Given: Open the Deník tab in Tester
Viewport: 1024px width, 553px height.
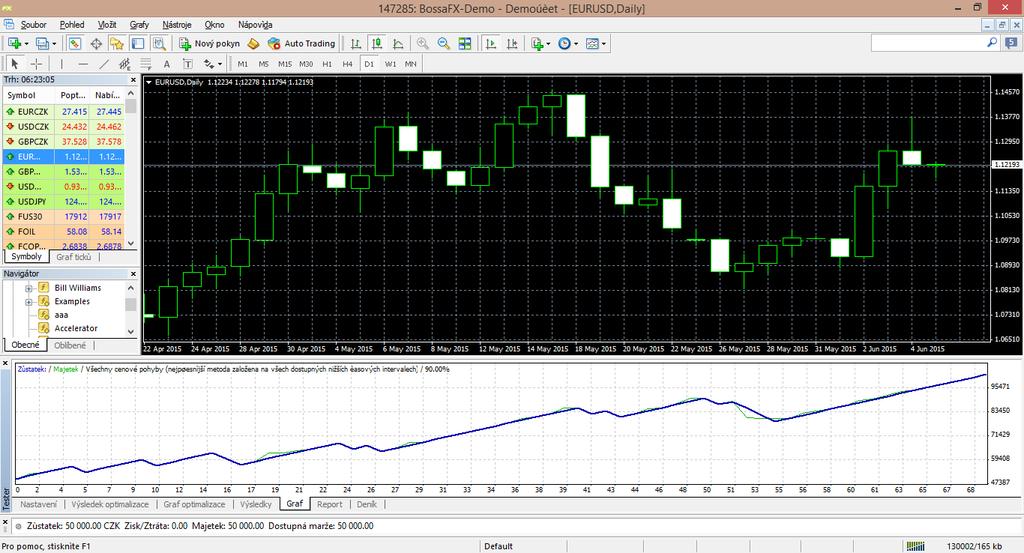Looking at the screenshot, I should click(x=367, y=504).
